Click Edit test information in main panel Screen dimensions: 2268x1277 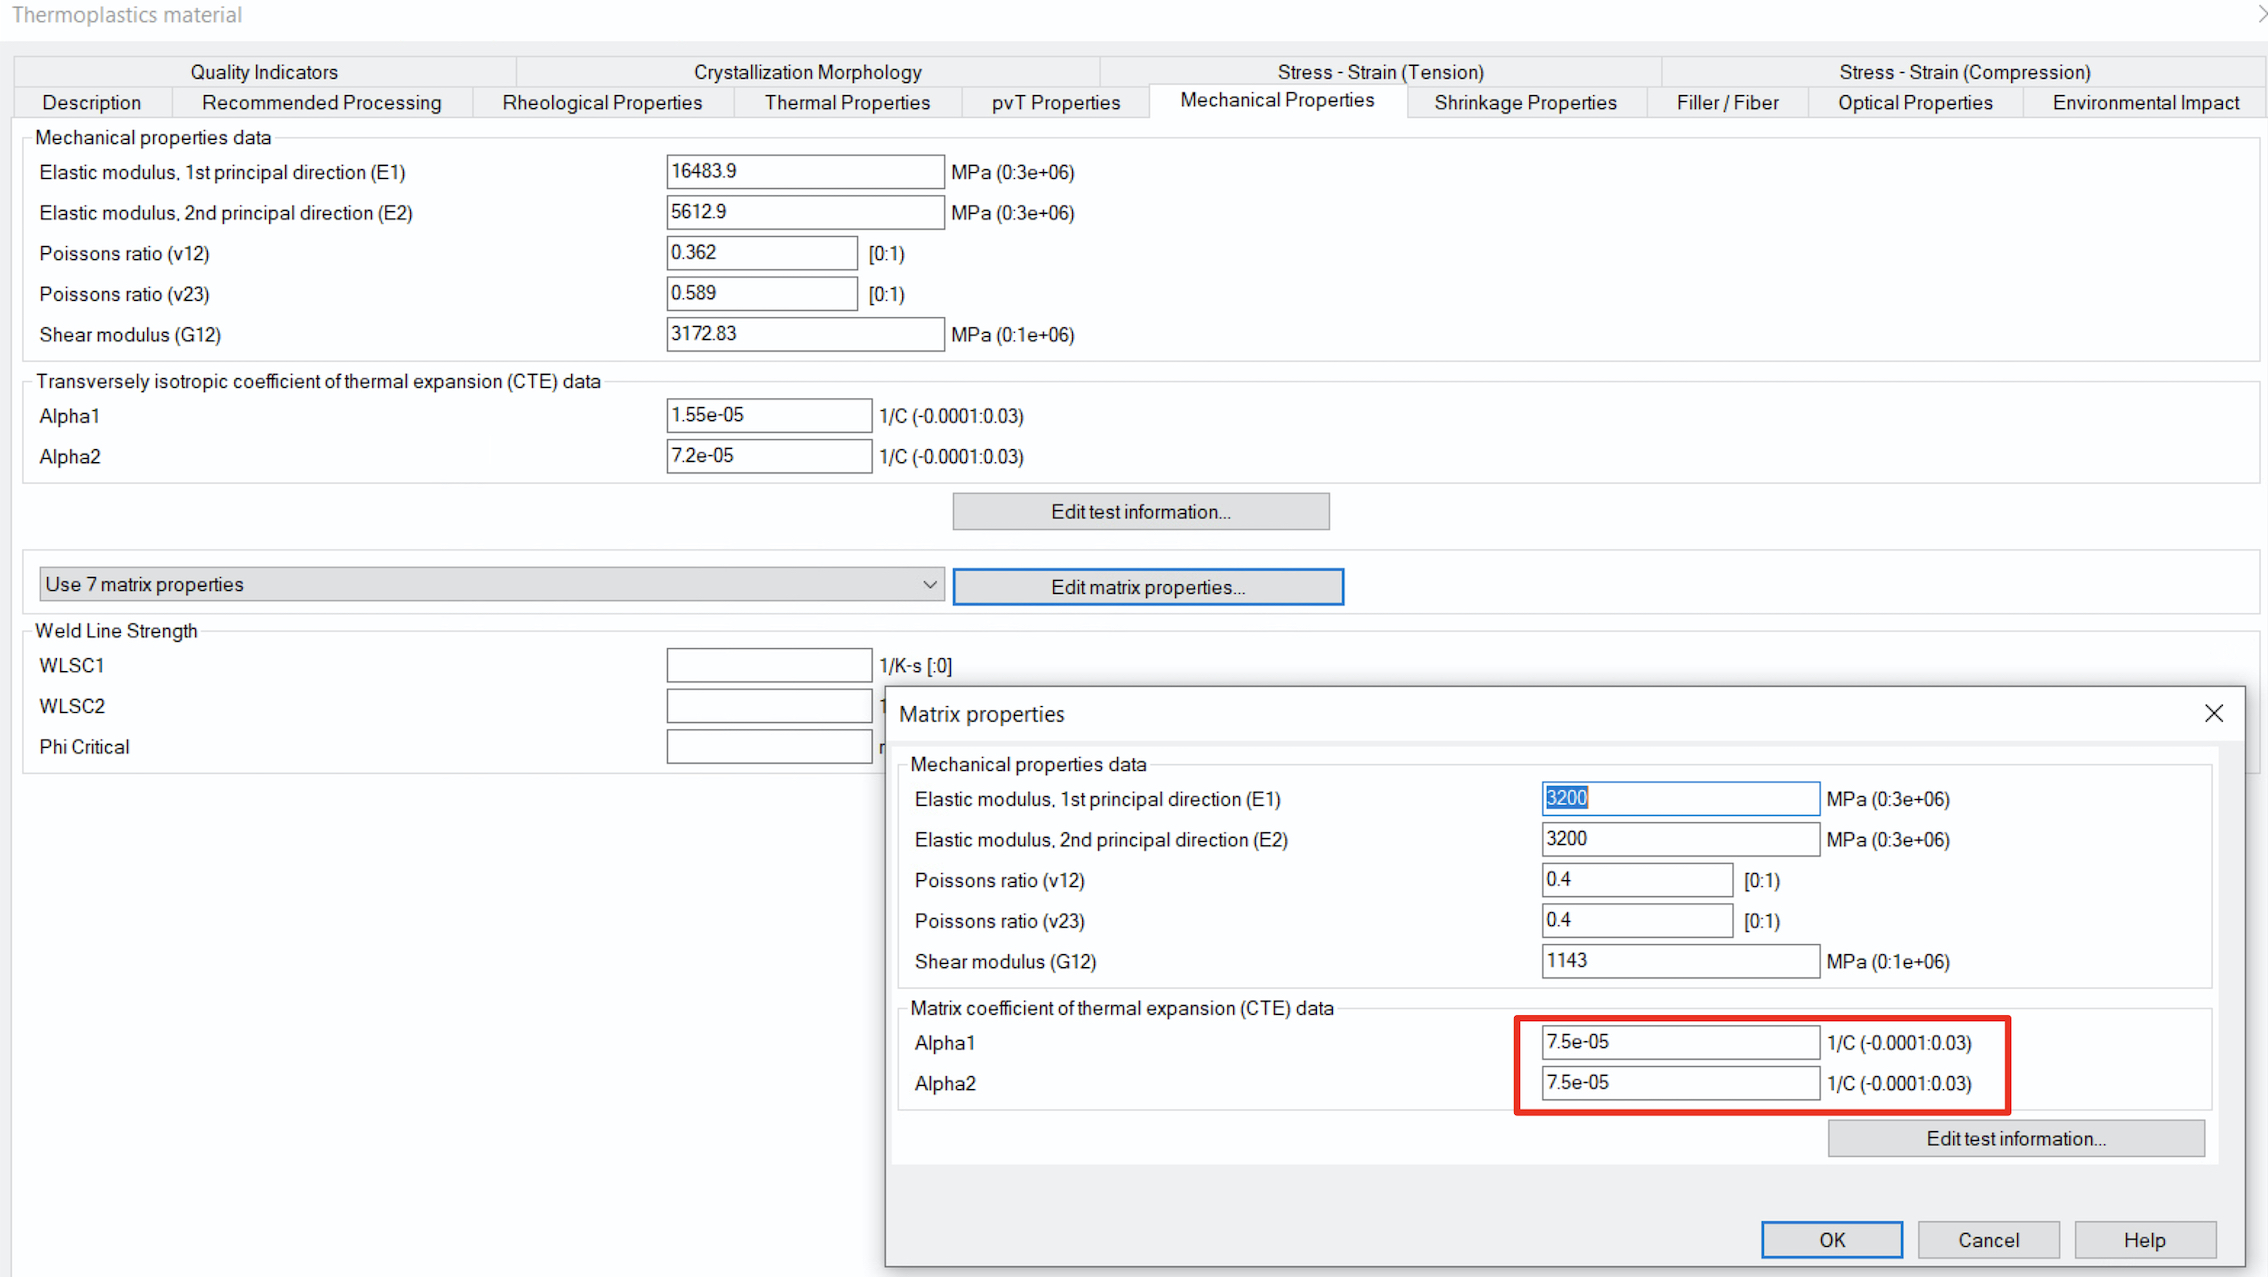tap(1141, 512)
